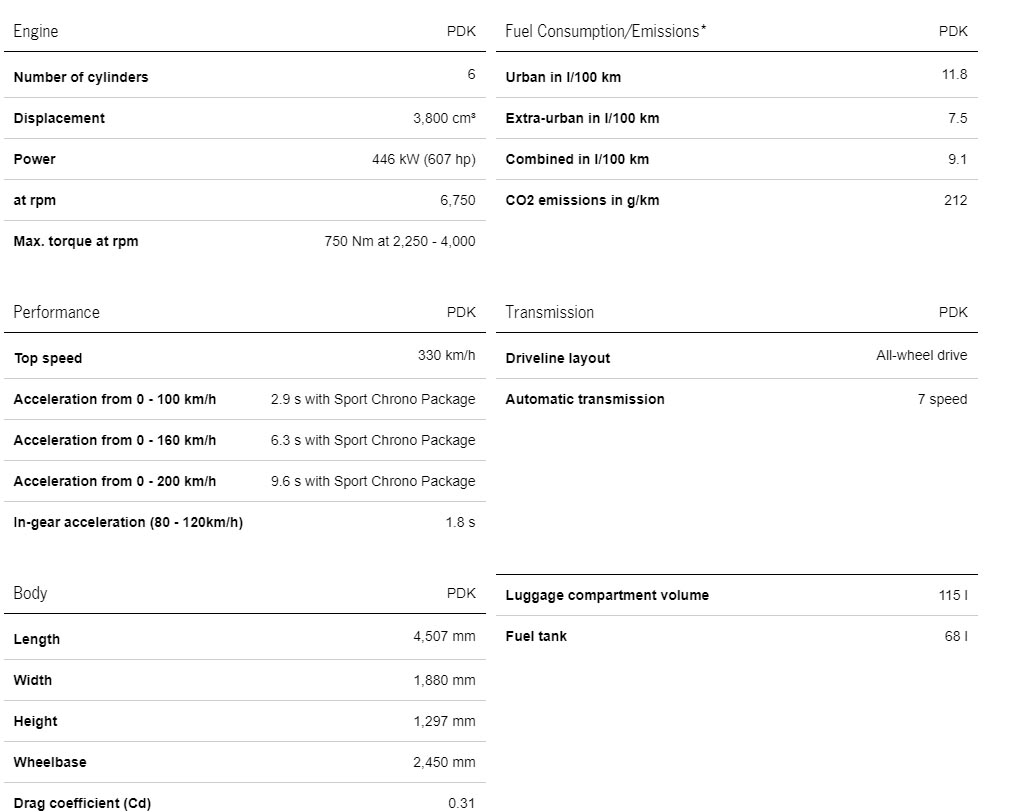Click the Power value 446 kW (607 hp)
Viewport: 1011px width, 812px height.
click(424, 159)
